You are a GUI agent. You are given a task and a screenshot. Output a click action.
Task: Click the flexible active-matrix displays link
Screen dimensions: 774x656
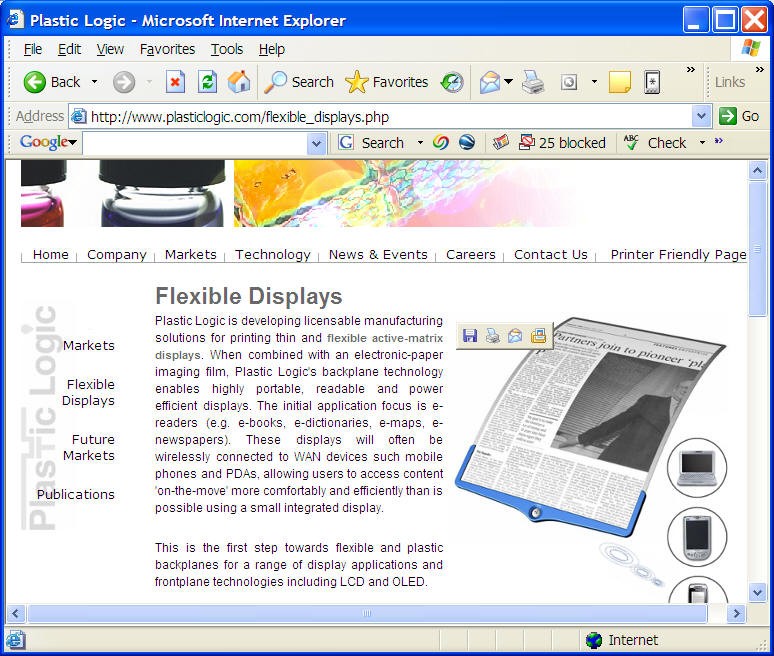click(x=299, y=347)
